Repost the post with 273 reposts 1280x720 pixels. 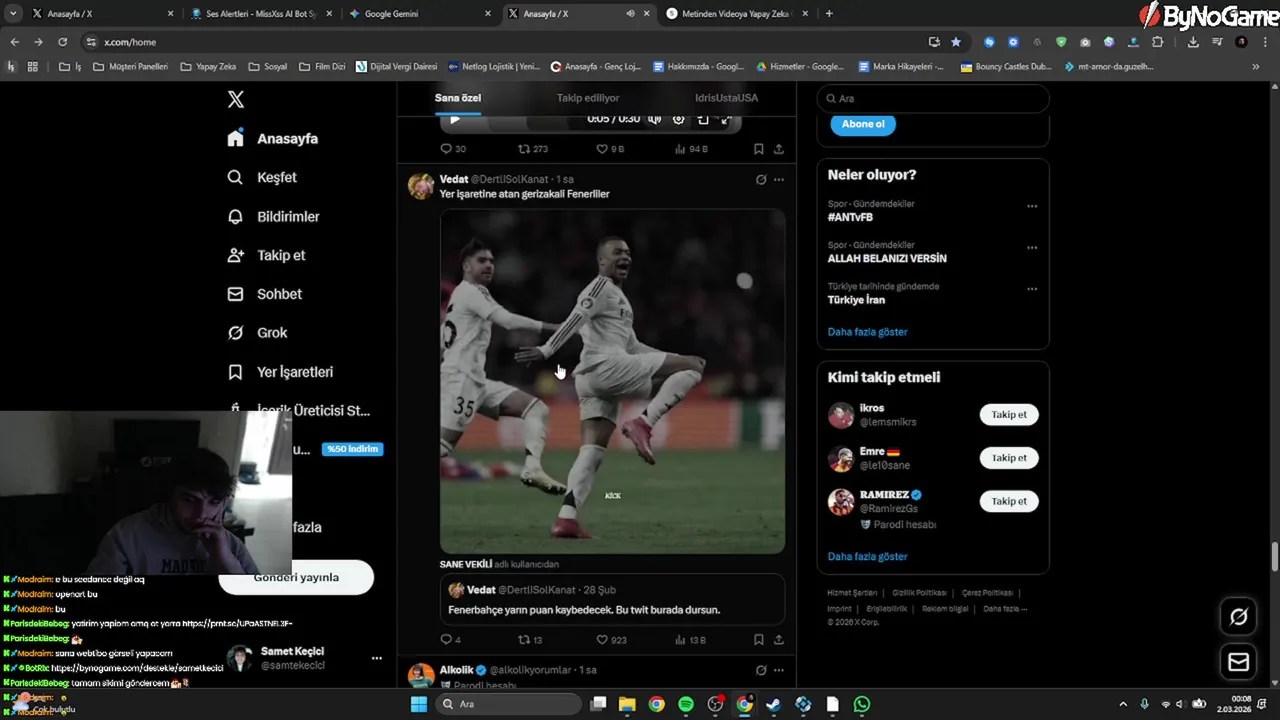[532, 149]
